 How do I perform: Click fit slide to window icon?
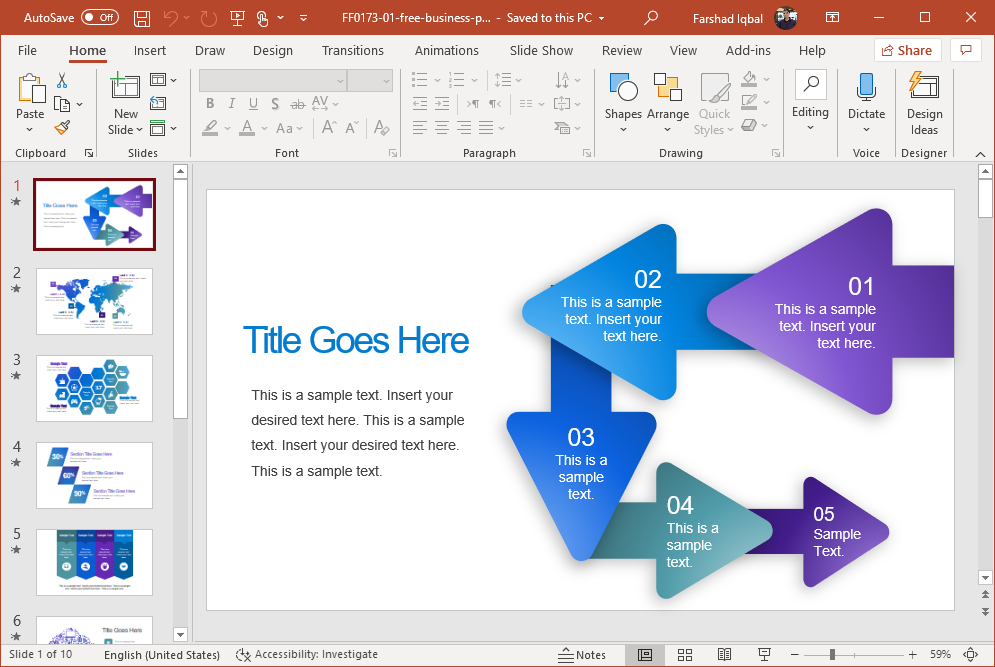pos(969,655)
